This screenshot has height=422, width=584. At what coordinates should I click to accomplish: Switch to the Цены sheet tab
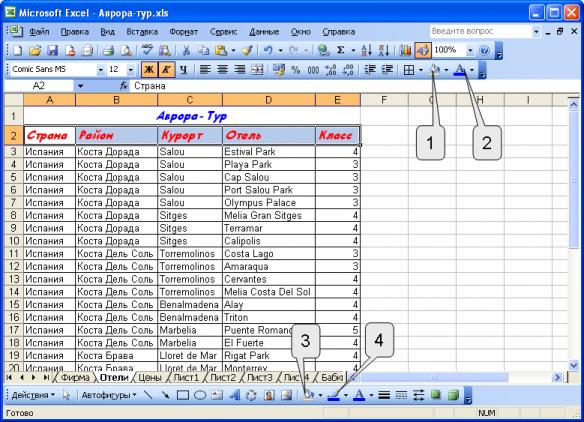point(150,377)
